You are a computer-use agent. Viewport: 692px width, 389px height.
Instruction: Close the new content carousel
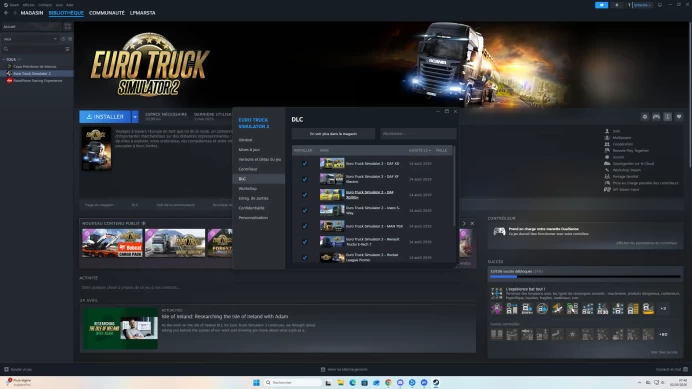[x=472, y=223]
